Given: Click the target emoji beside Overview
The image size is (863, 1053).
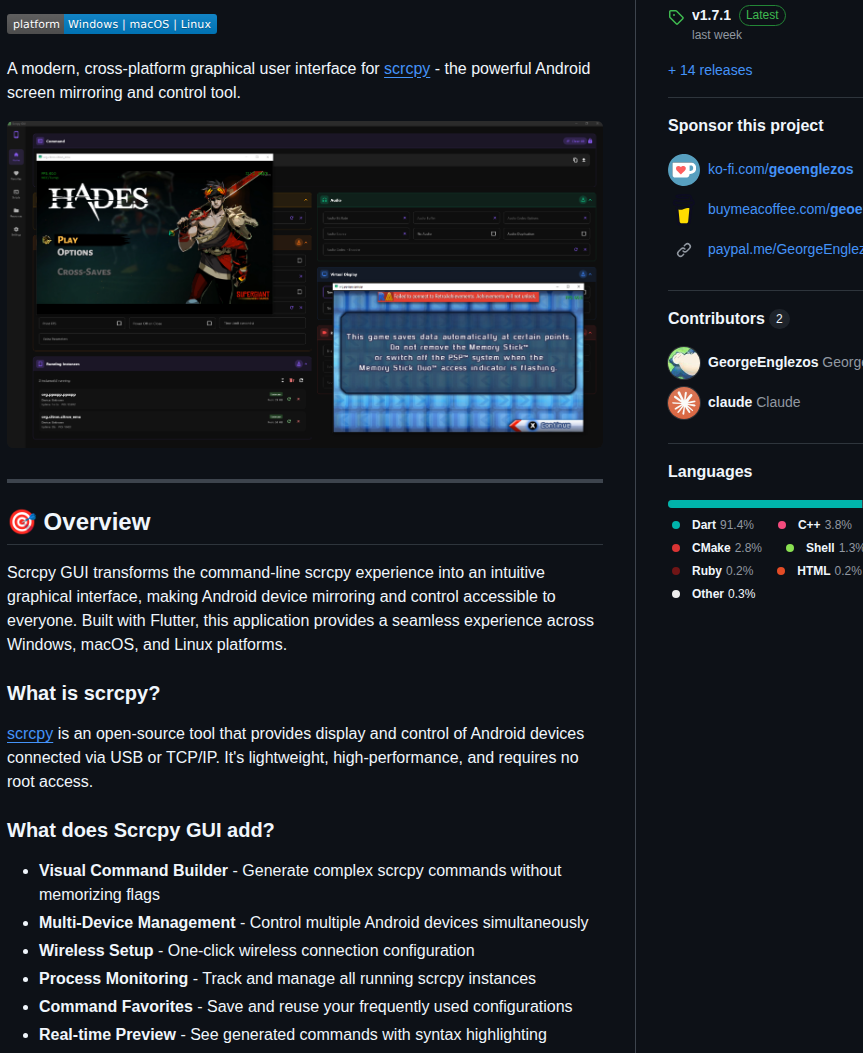Looking at the screenshot, I should pos(22,522).
